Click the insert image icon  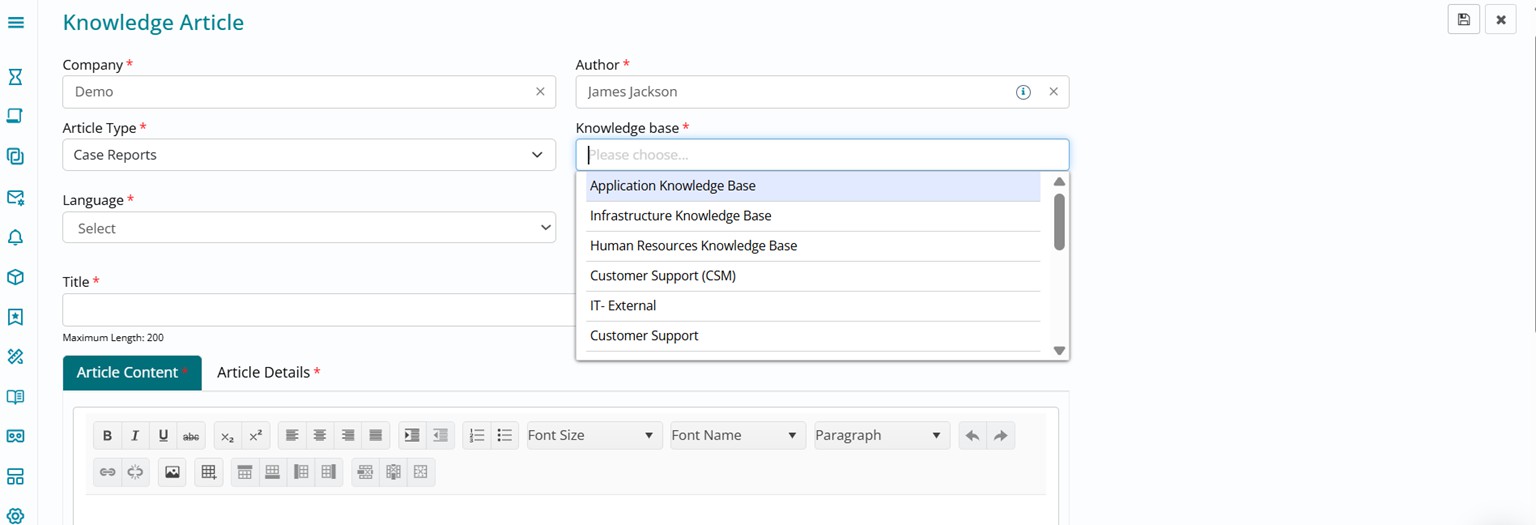[x=173, y=472]
